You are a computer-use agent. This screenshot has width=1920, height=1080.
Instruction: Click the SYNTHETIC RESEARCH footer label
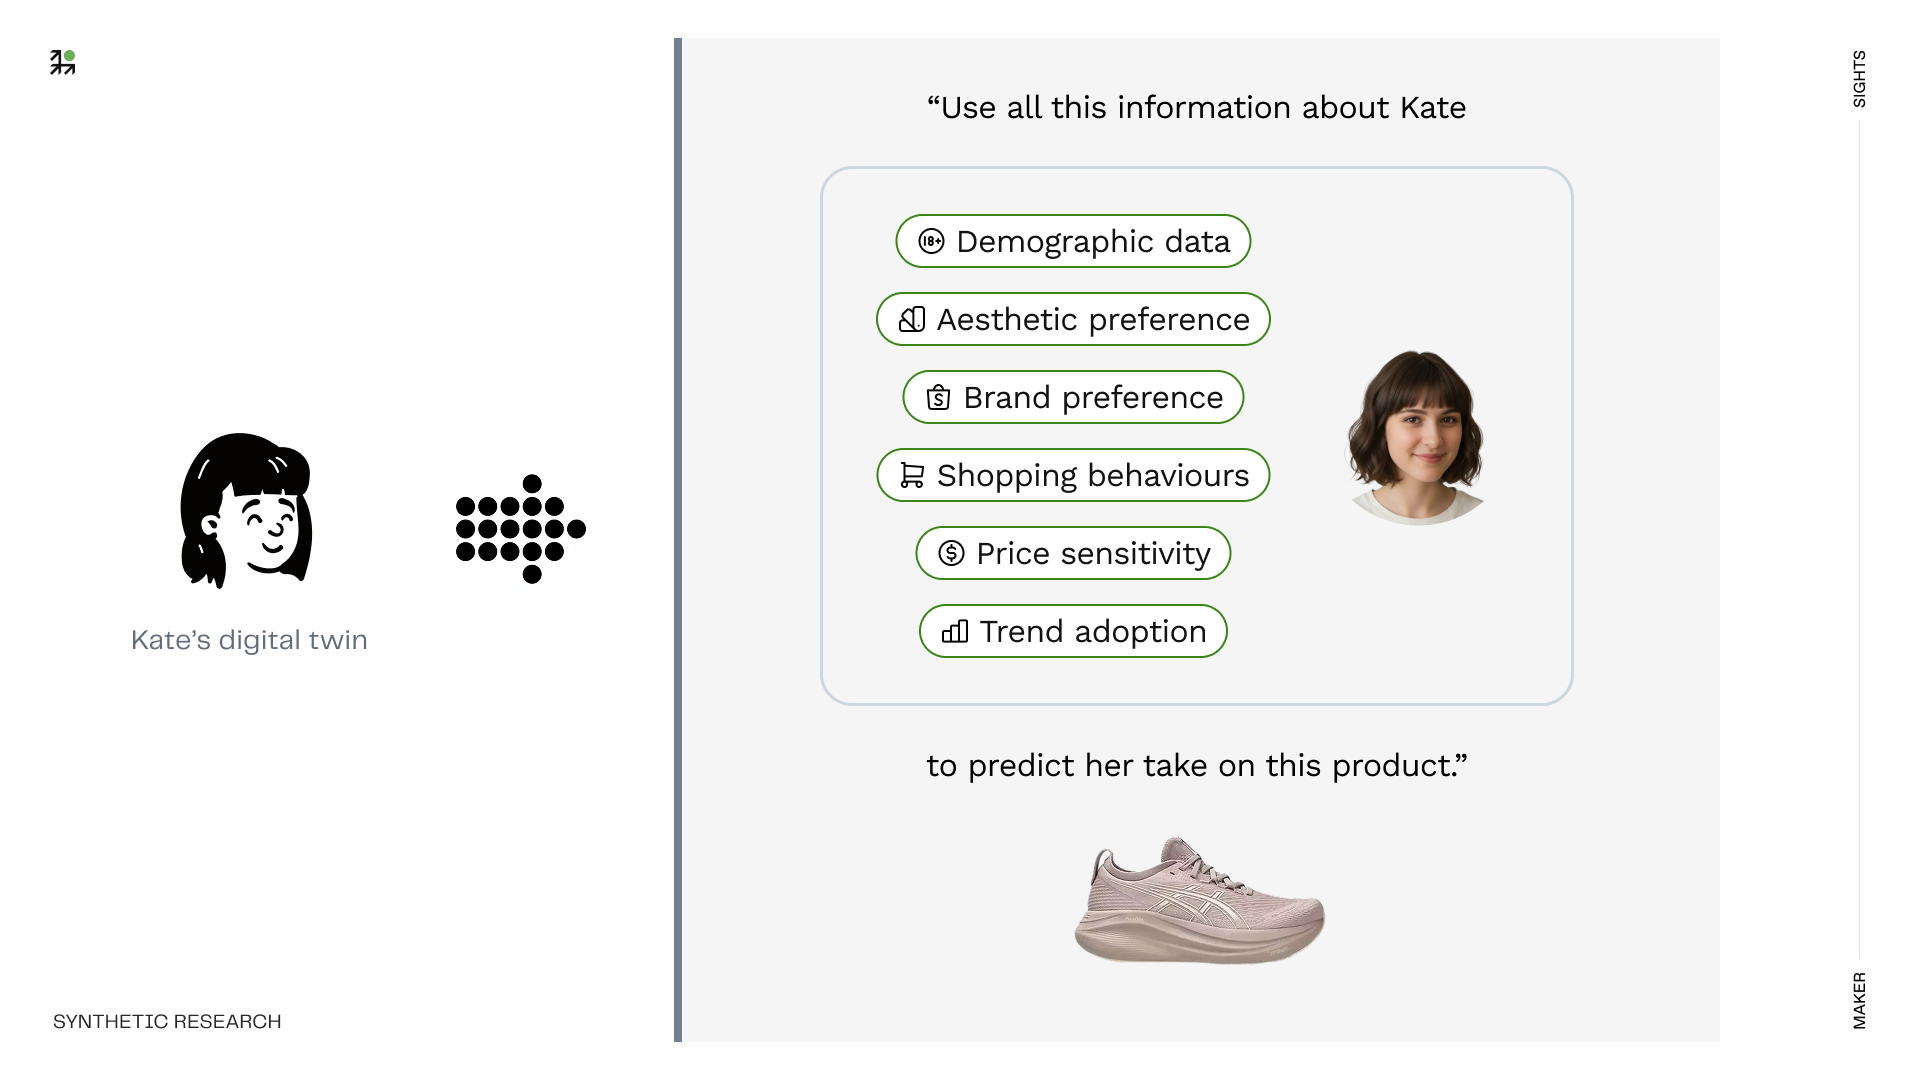tap(167, 1021)
